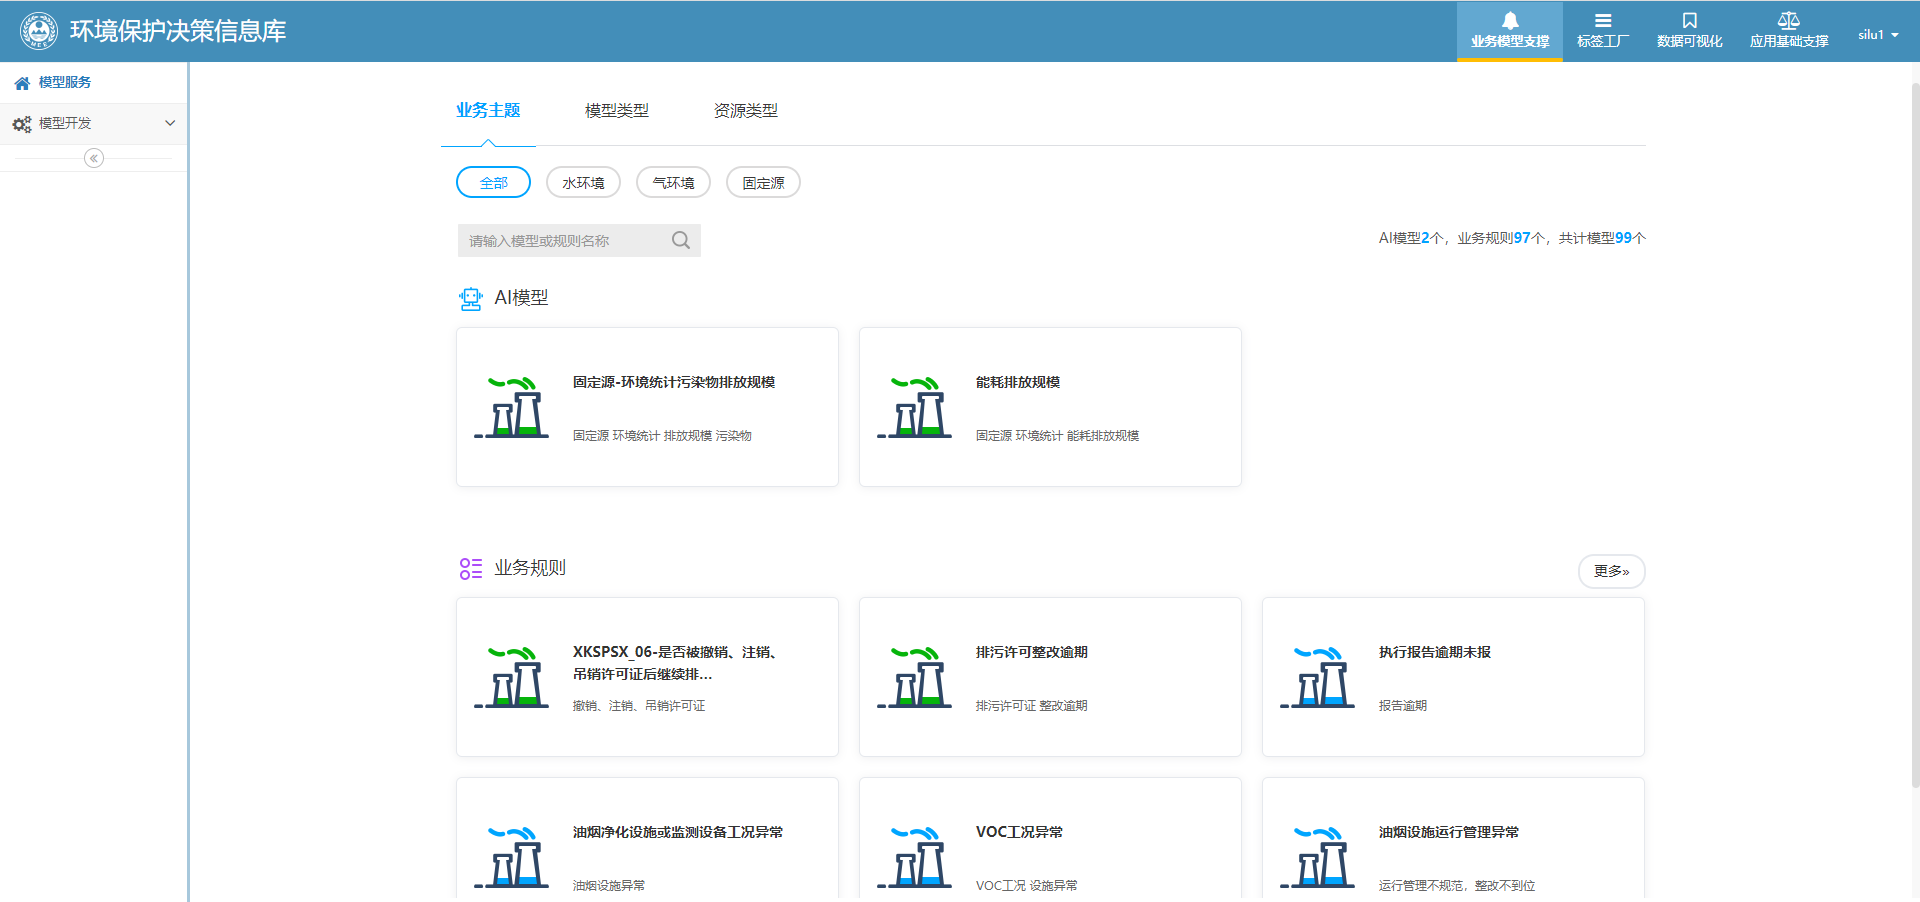The height and width of the screenshot is (902, 1920).
Task: Select the 水环境 filter pill
Action: pos(584,183)
